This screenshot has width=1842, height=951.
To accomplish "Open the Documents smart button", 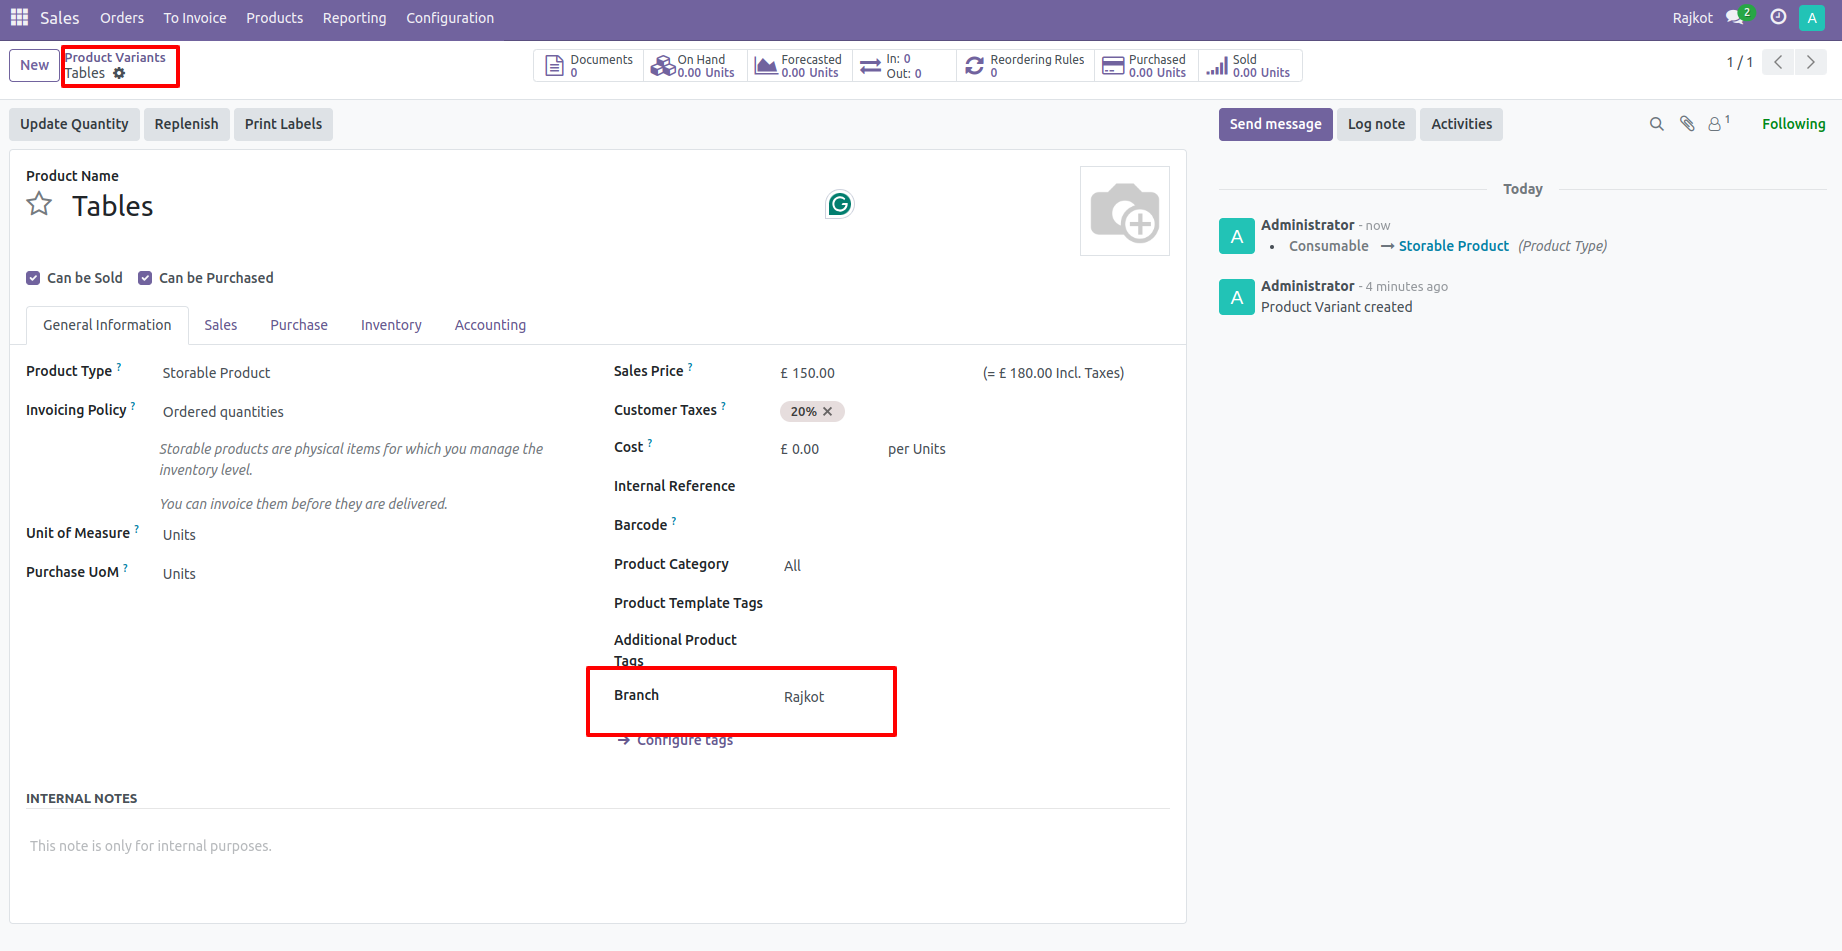I will click(588, 65).
